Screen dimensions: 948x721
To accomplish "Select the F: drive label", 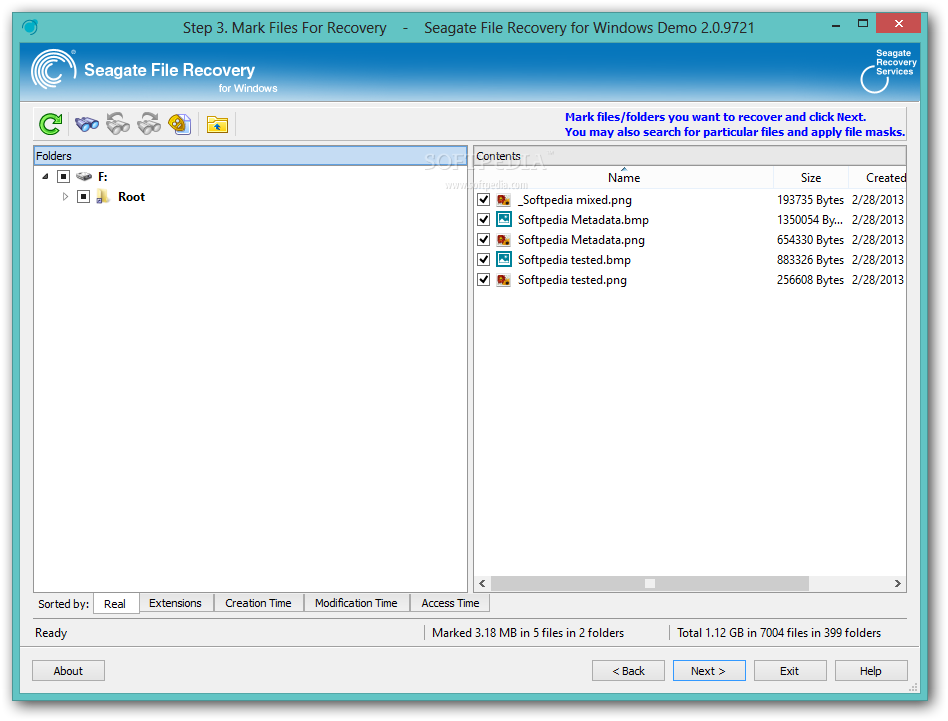I will pyautogui.click(x=103, y=176).
